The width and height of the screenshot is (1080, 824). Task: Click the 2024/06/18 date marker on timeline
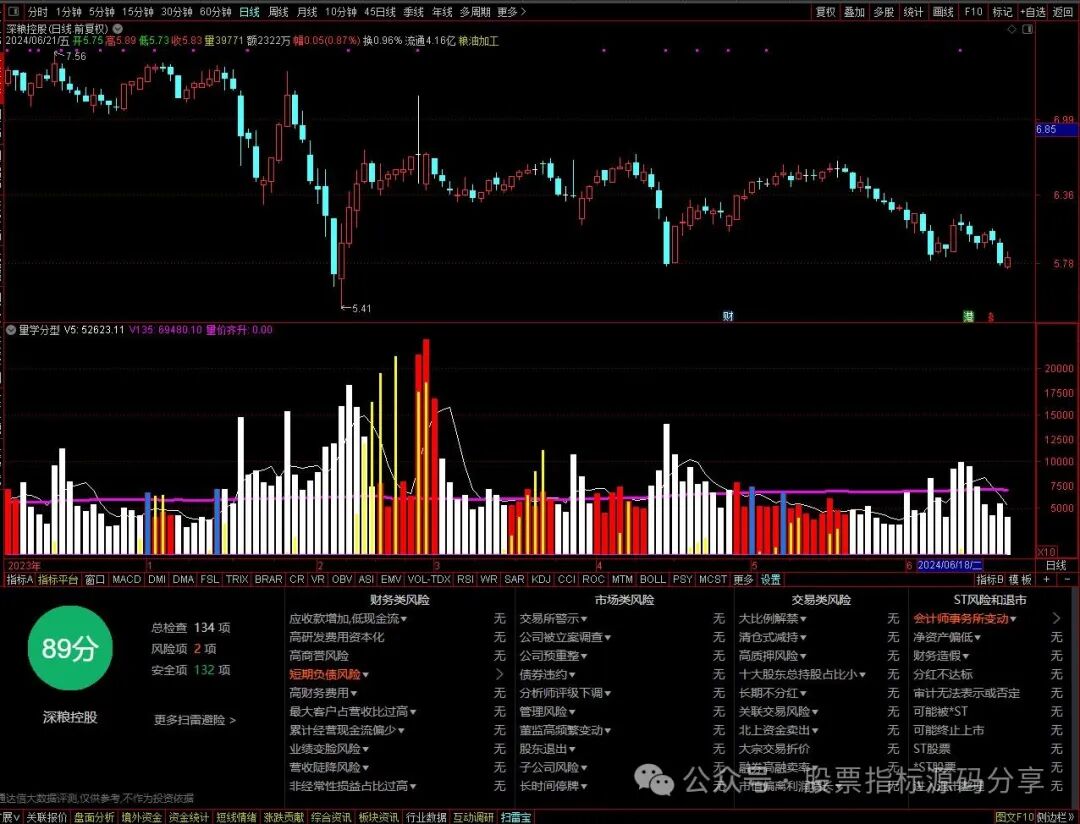tap(950, 566)
